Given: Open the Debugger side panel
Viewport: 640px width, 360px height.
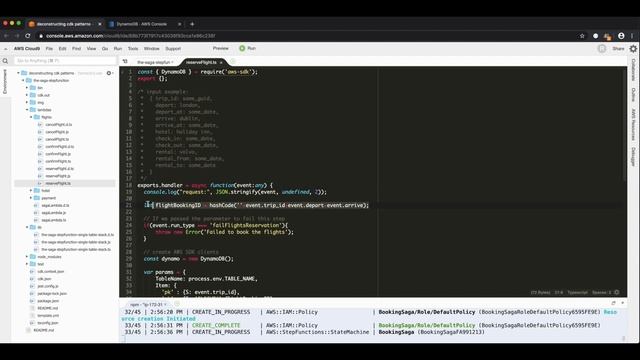Looking at the screenshot, I should [633, 157].
